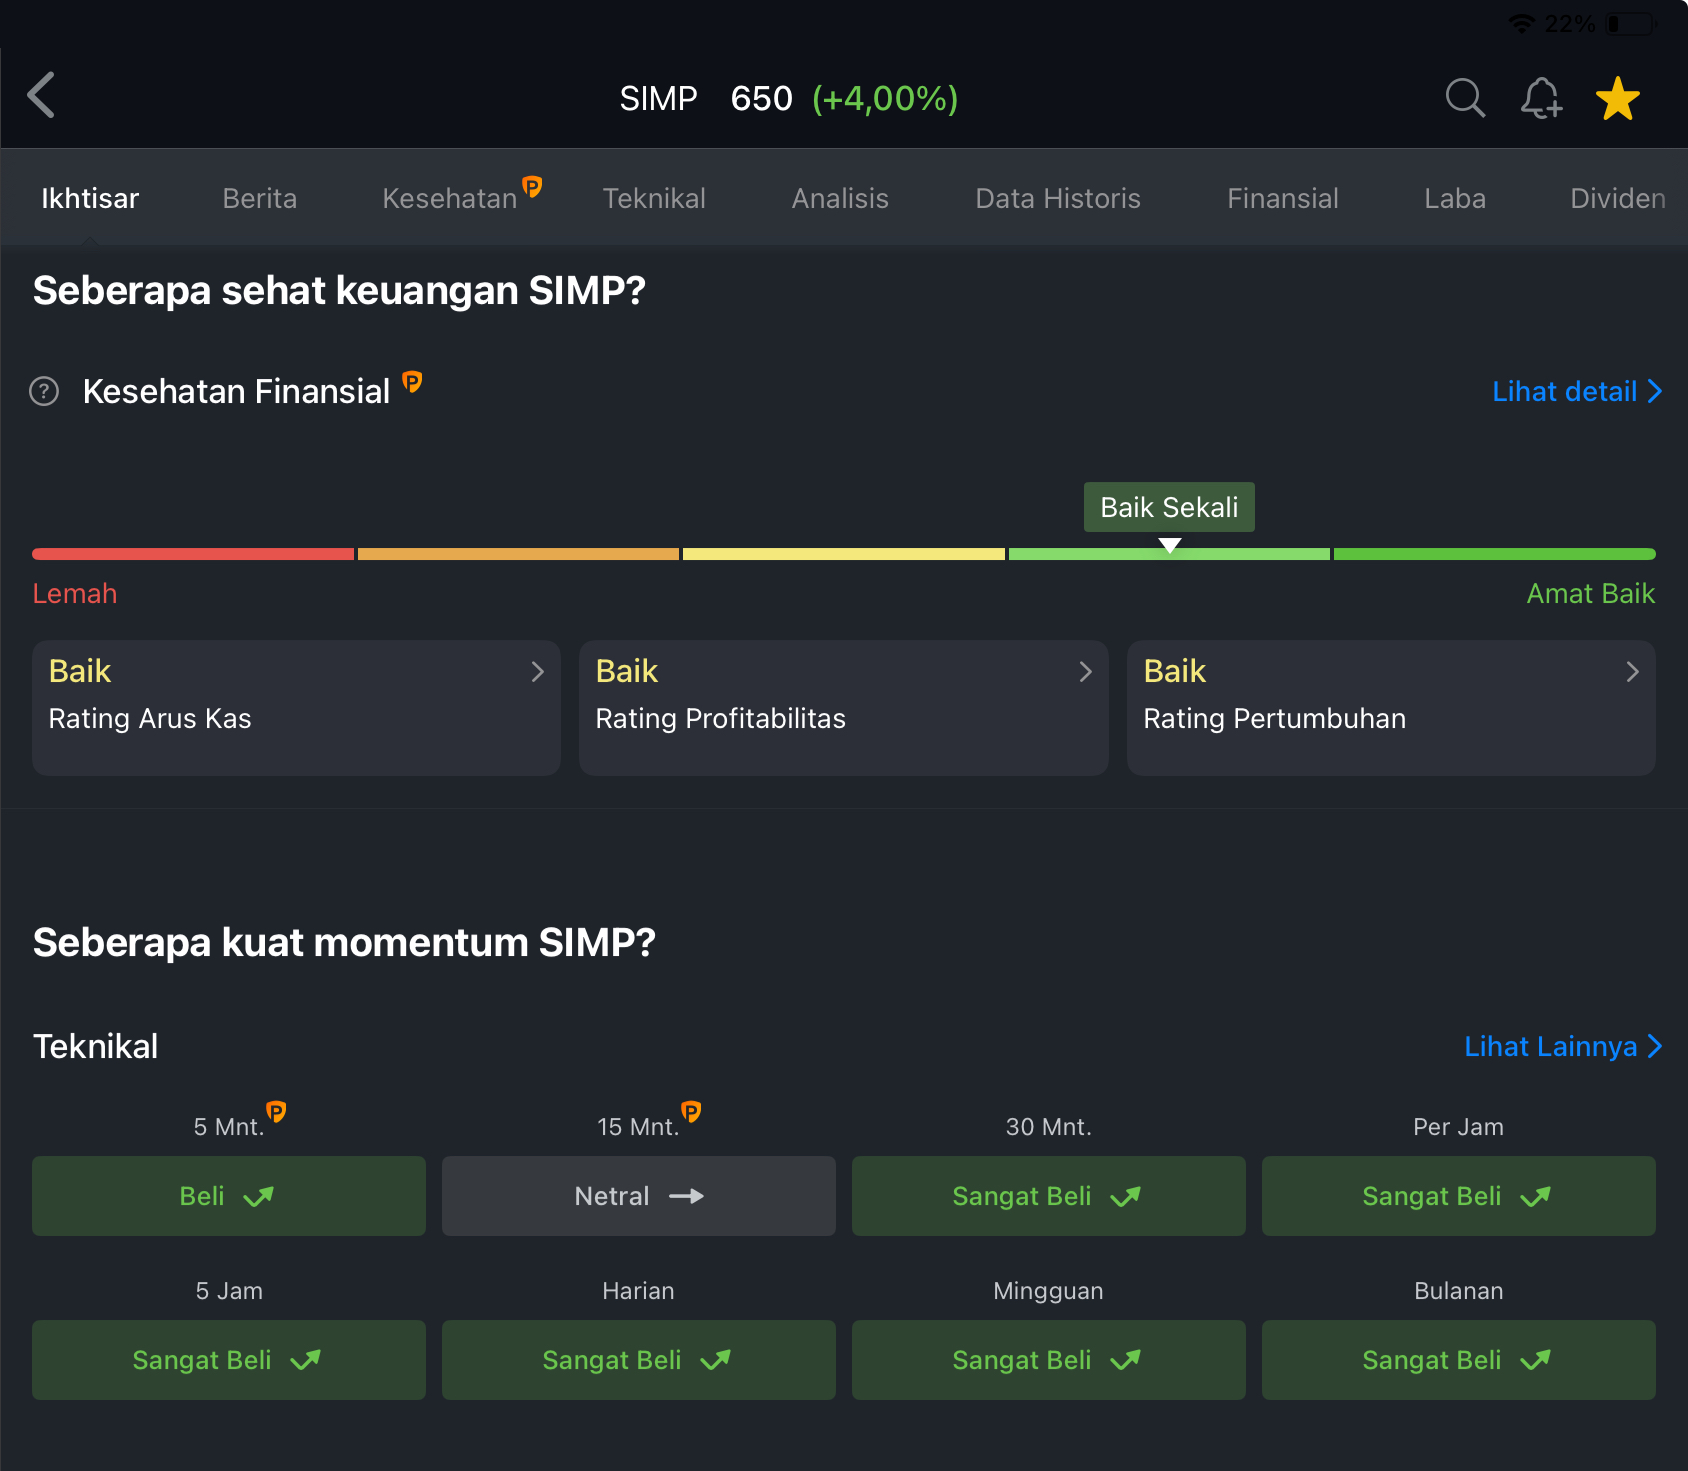Image resolution: width=1688 pixels, height=1471 pixels.
Task: Open the search magnifier icon
Action: point(1465,98)
